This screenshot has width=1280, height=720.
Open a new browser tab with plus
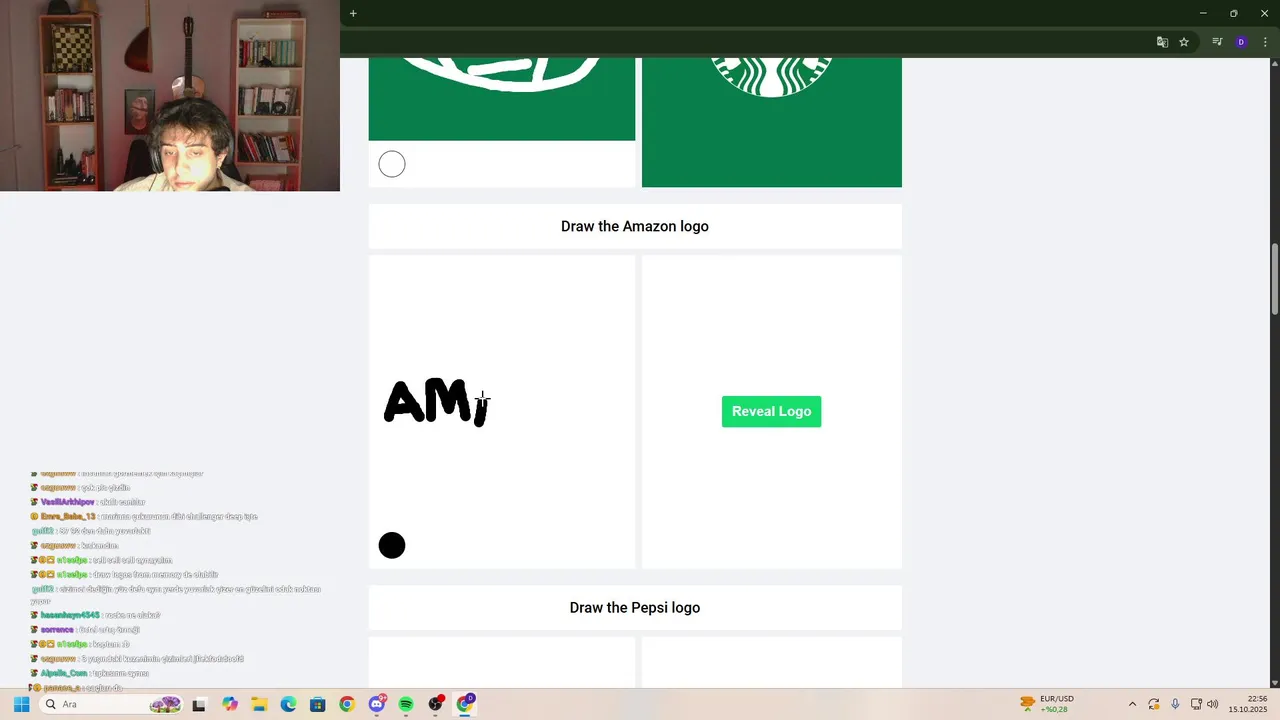[x=353, y=13]
